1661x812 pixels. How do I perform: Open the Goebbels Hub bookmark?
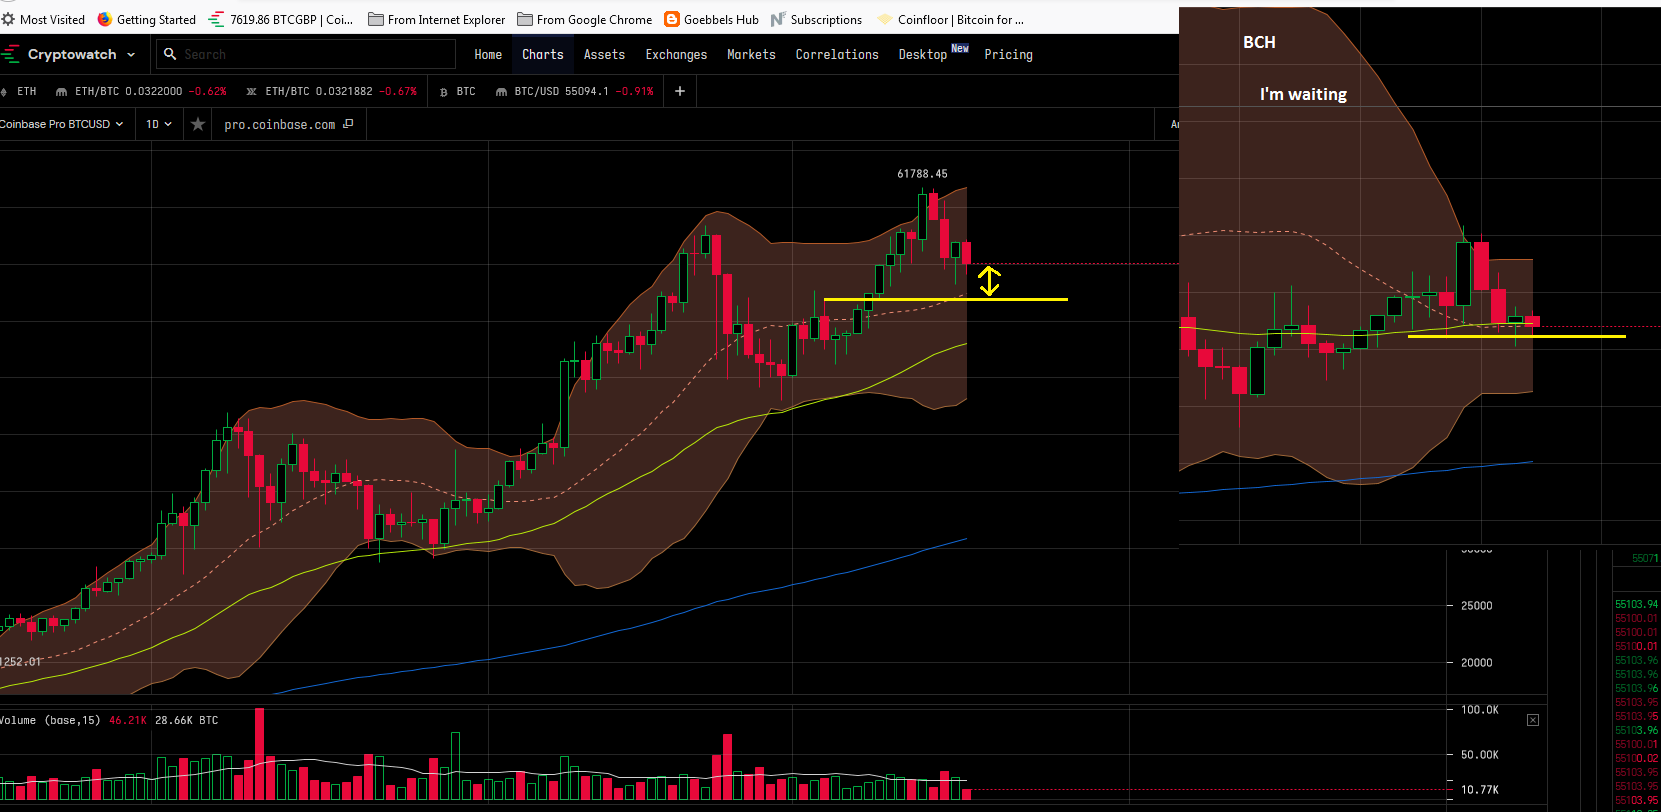coord(712,19)
